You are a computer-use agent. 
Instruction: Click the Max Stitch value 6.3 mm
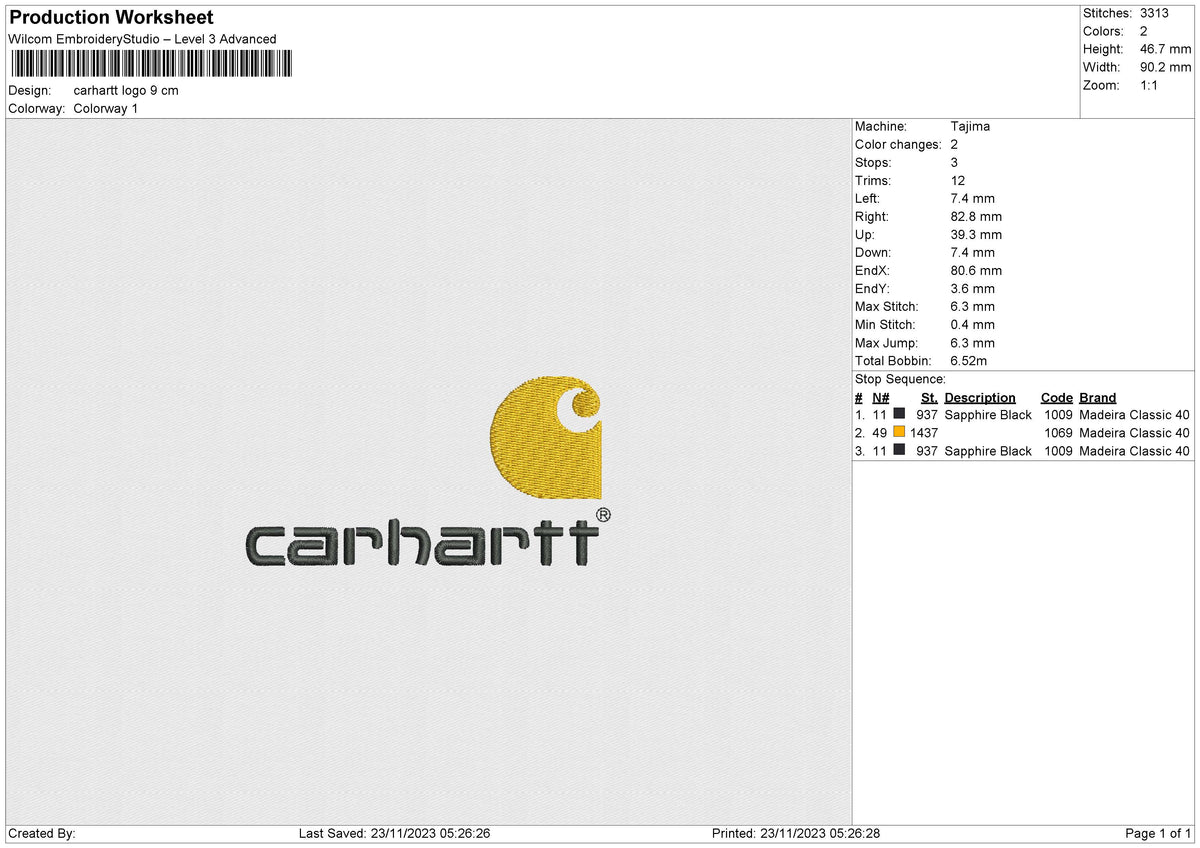click(x=972, y=307)
